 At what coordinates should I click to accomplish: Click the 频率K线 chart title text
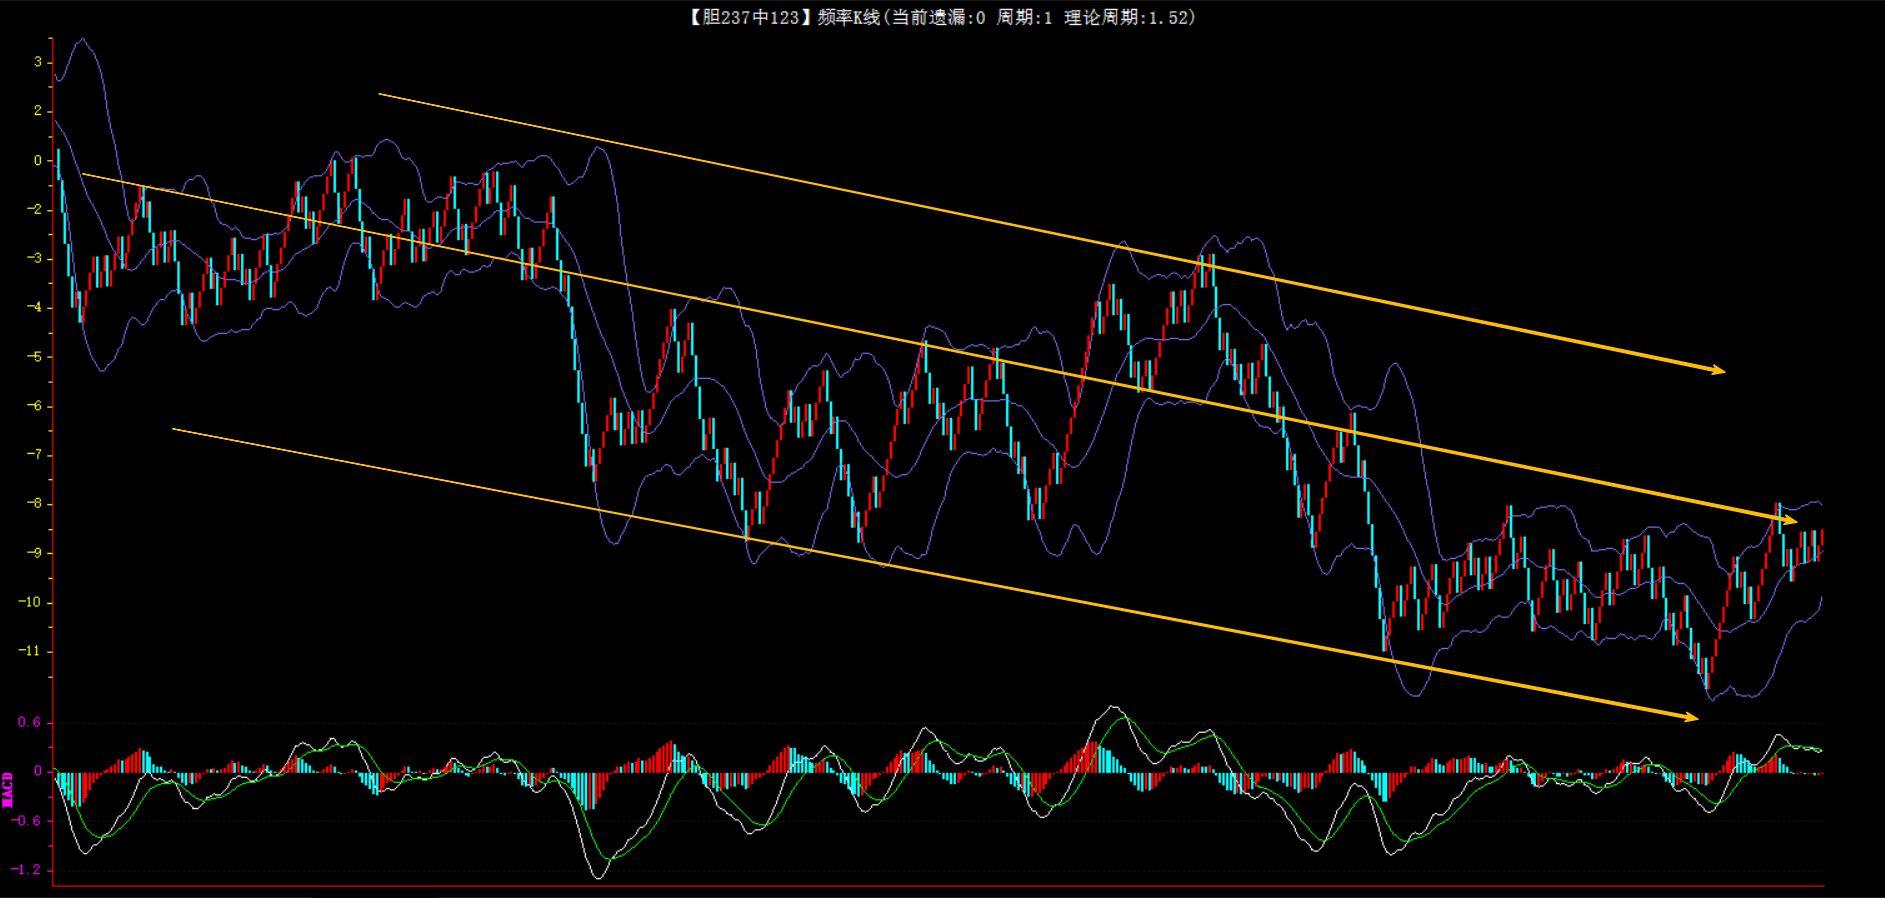(848, 17)
